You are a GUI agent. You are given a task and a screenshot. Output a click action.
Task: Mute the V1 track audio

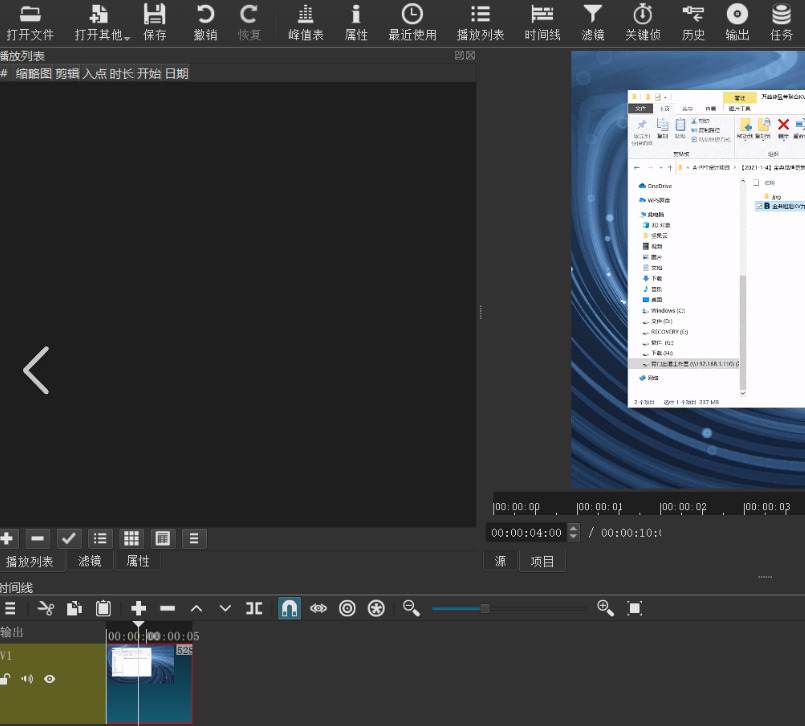click(x=27, y=679)
